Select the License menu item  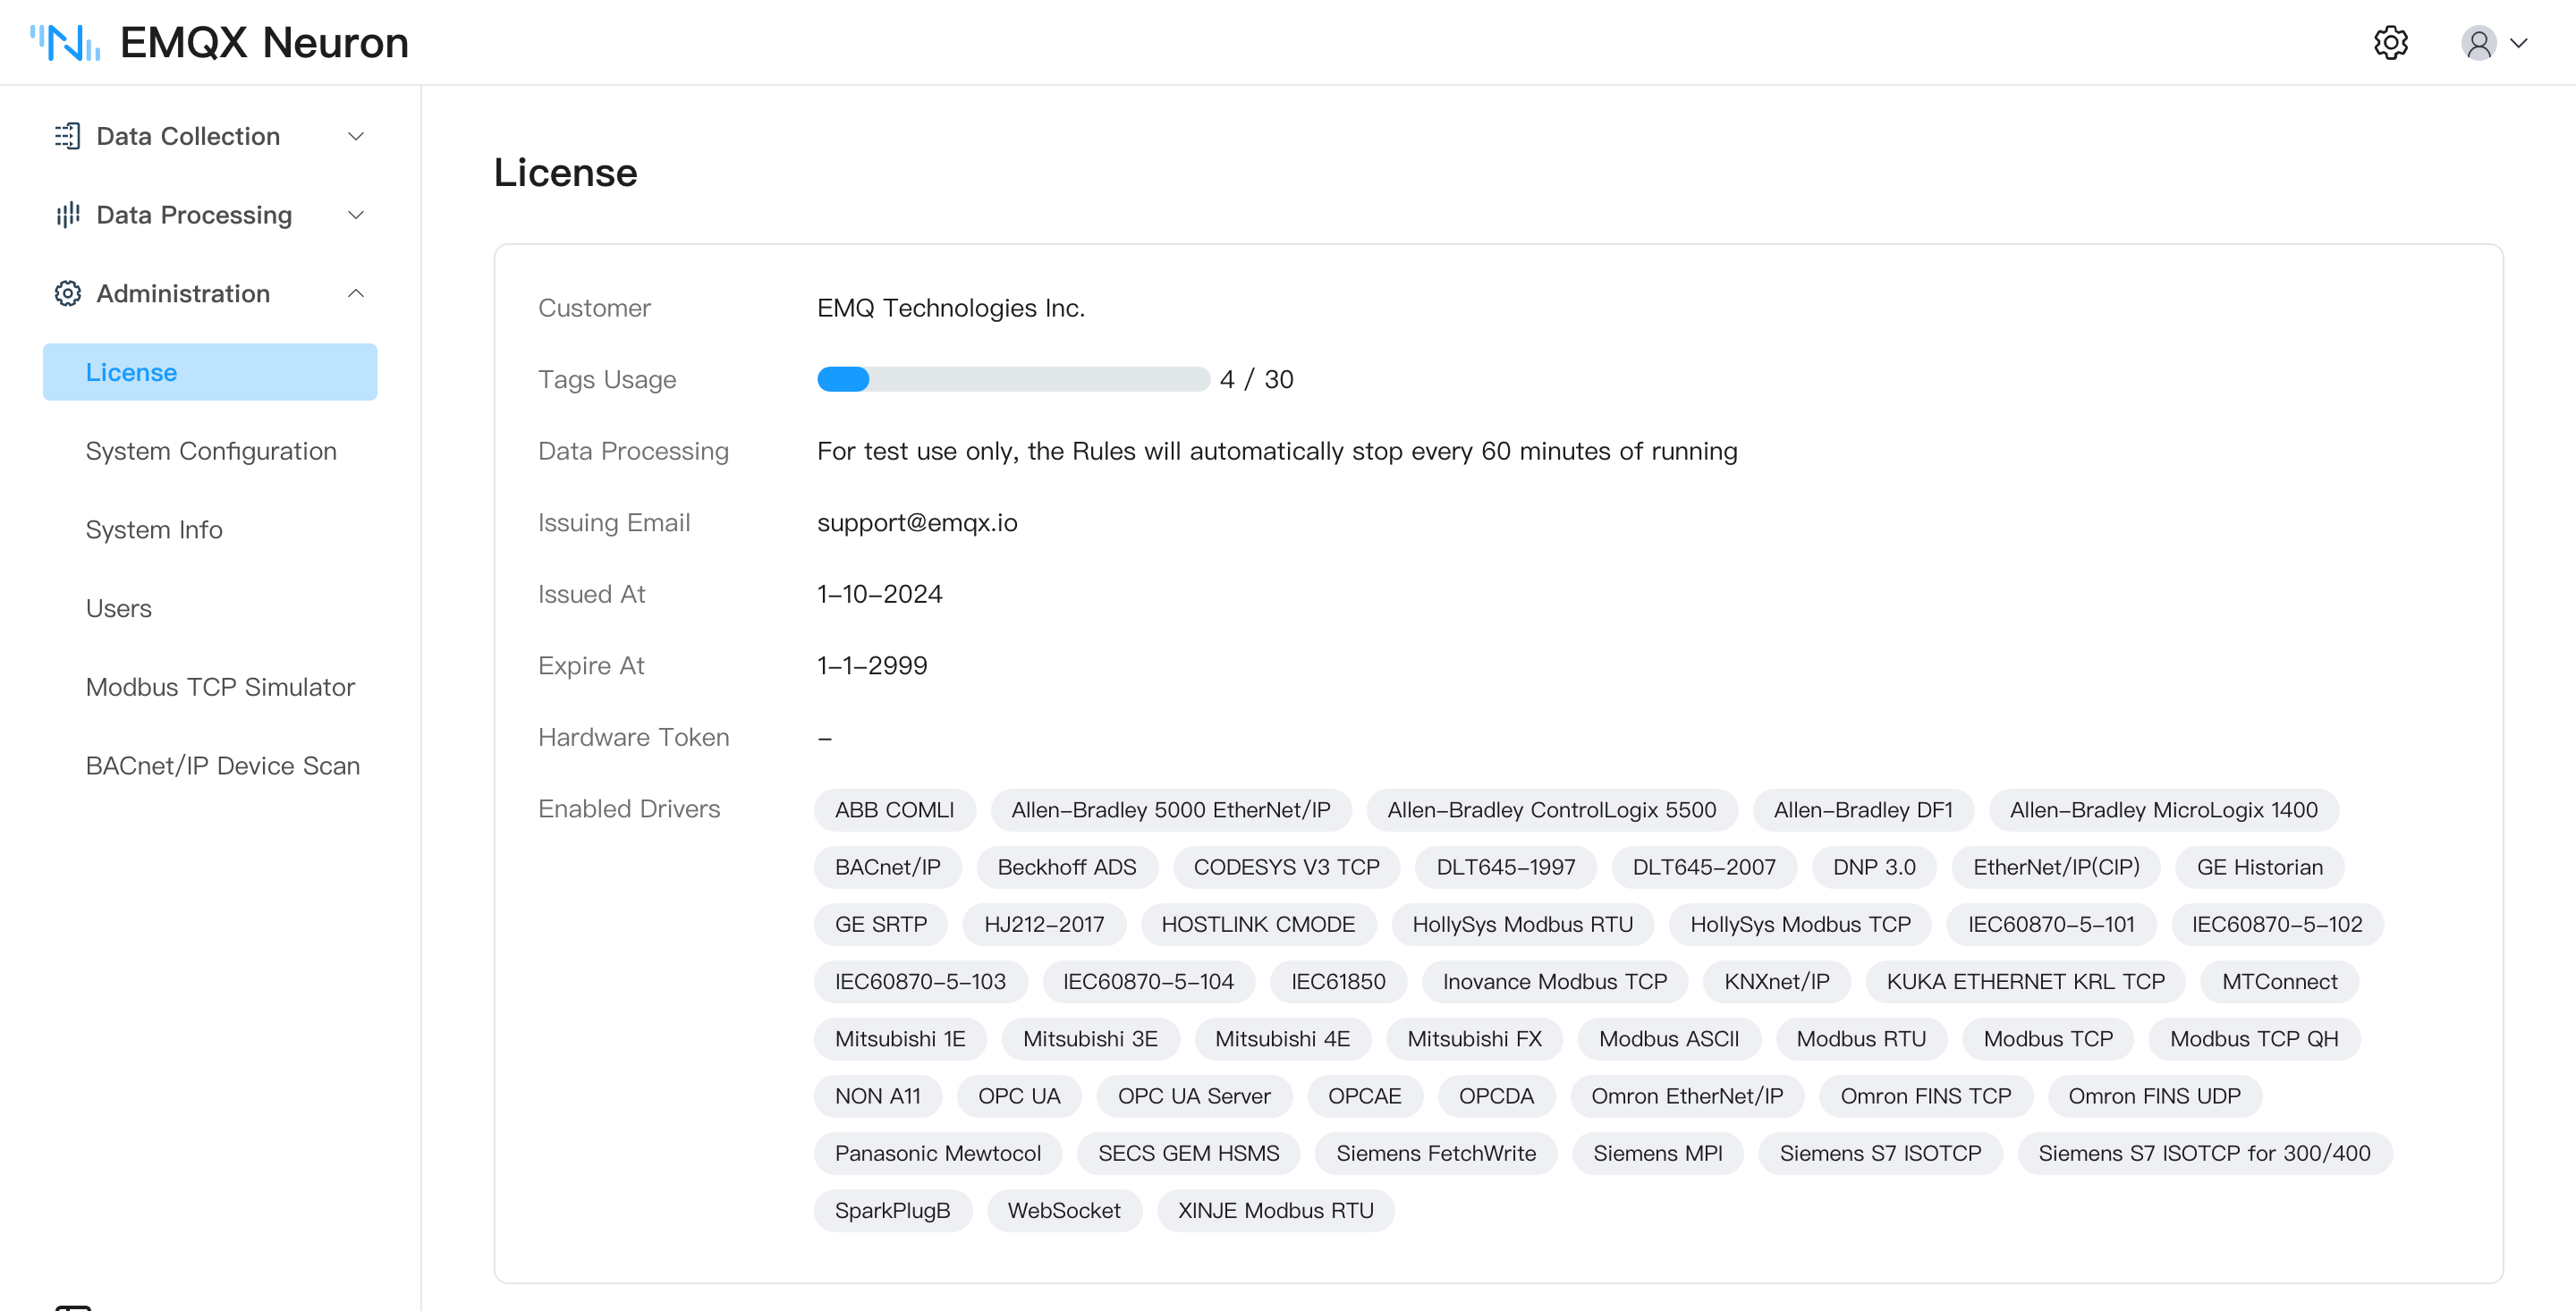(x=210, y=372)
